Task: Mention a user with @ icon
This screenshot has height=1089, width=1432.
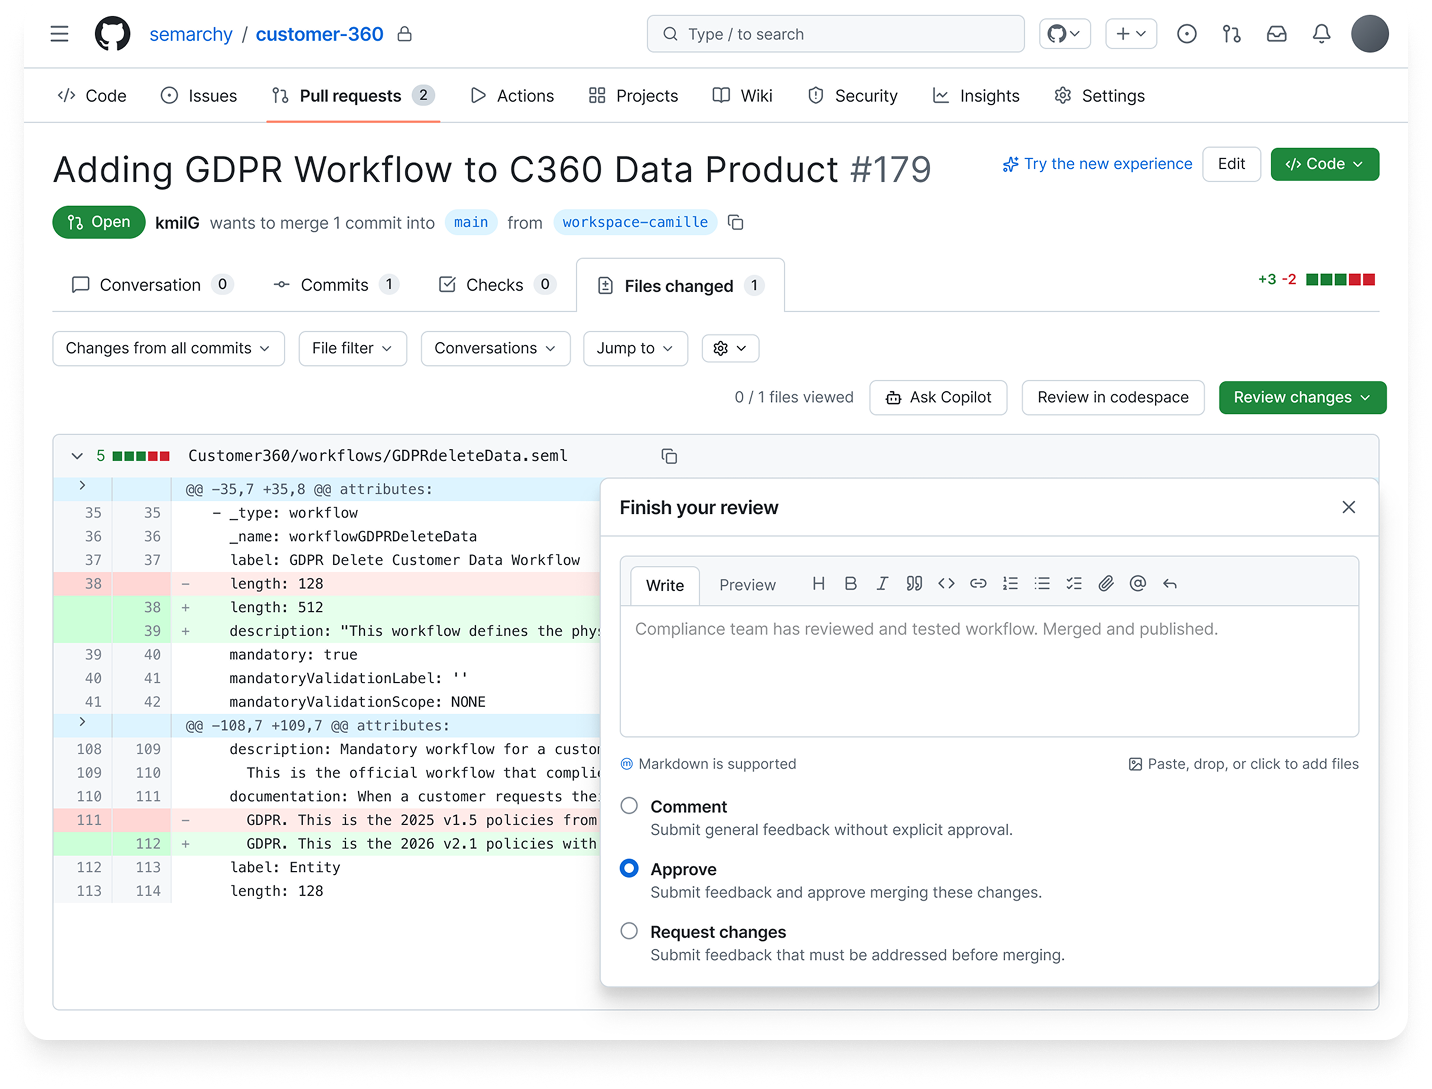Action: [x=1138, y=584]
